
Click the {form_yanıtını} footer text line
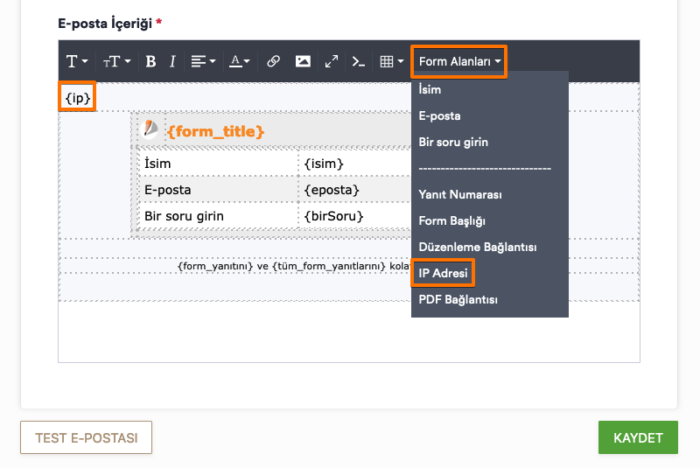(294, 266)
